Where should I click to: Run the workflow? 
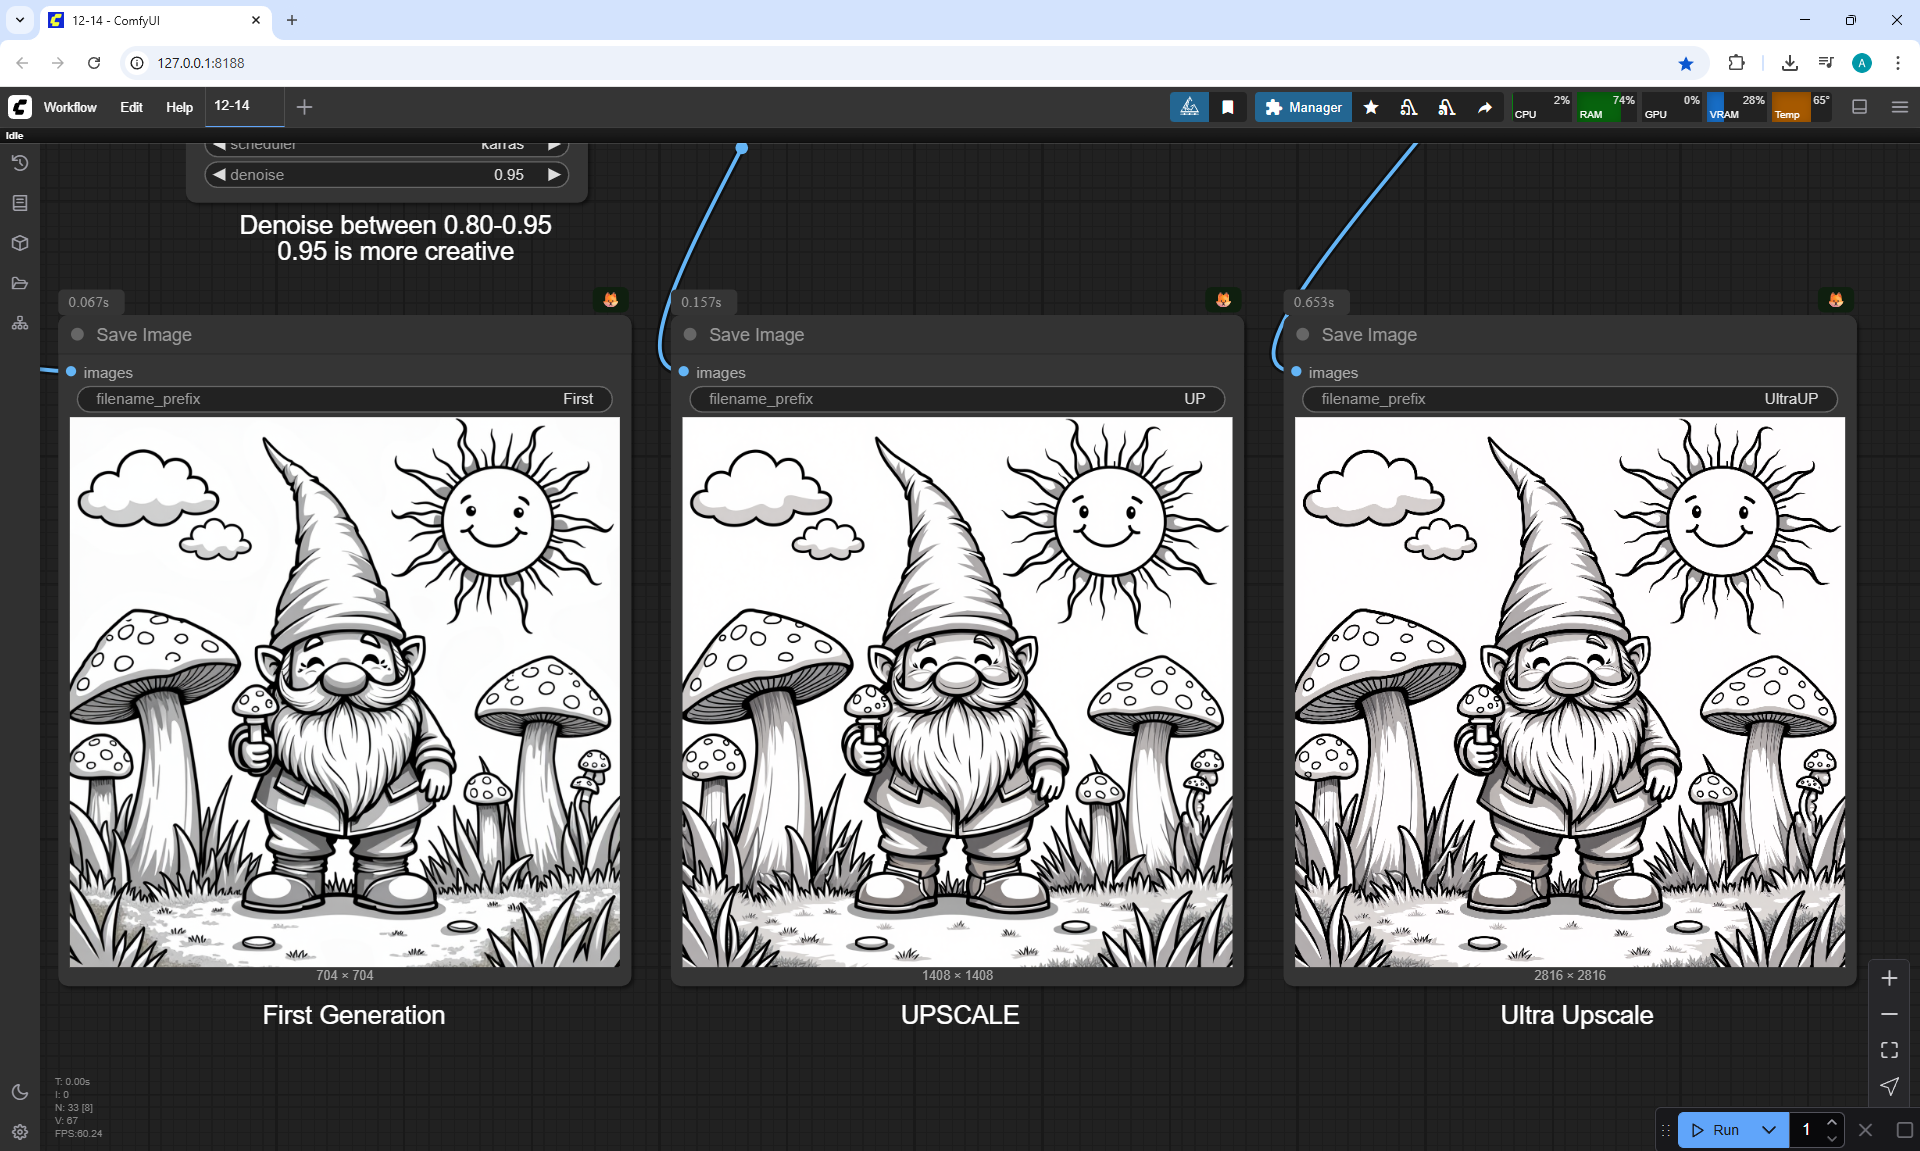1717,1130
